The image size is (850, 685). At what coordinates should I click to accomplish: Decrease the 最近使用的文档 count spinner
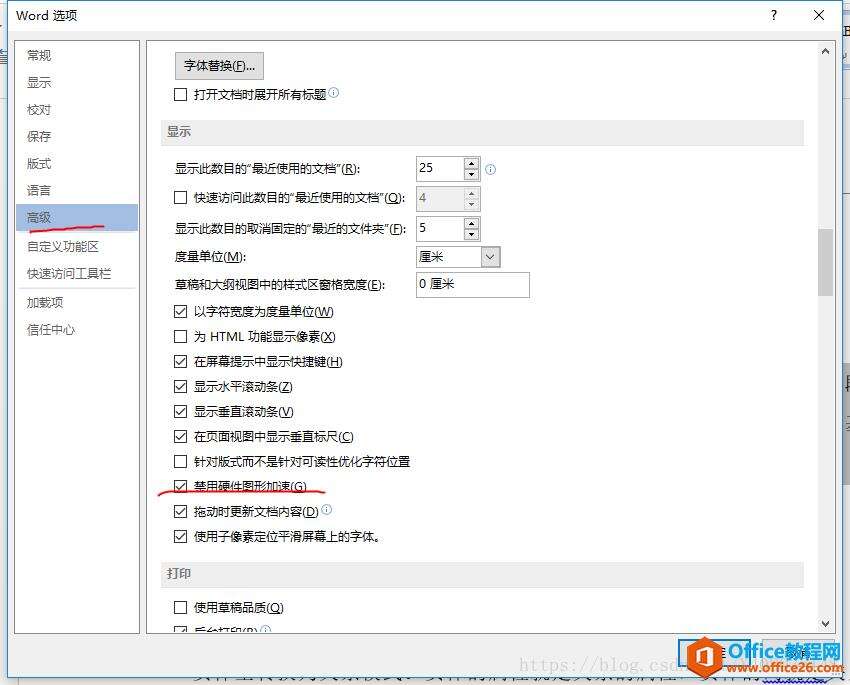pos(472,175)
